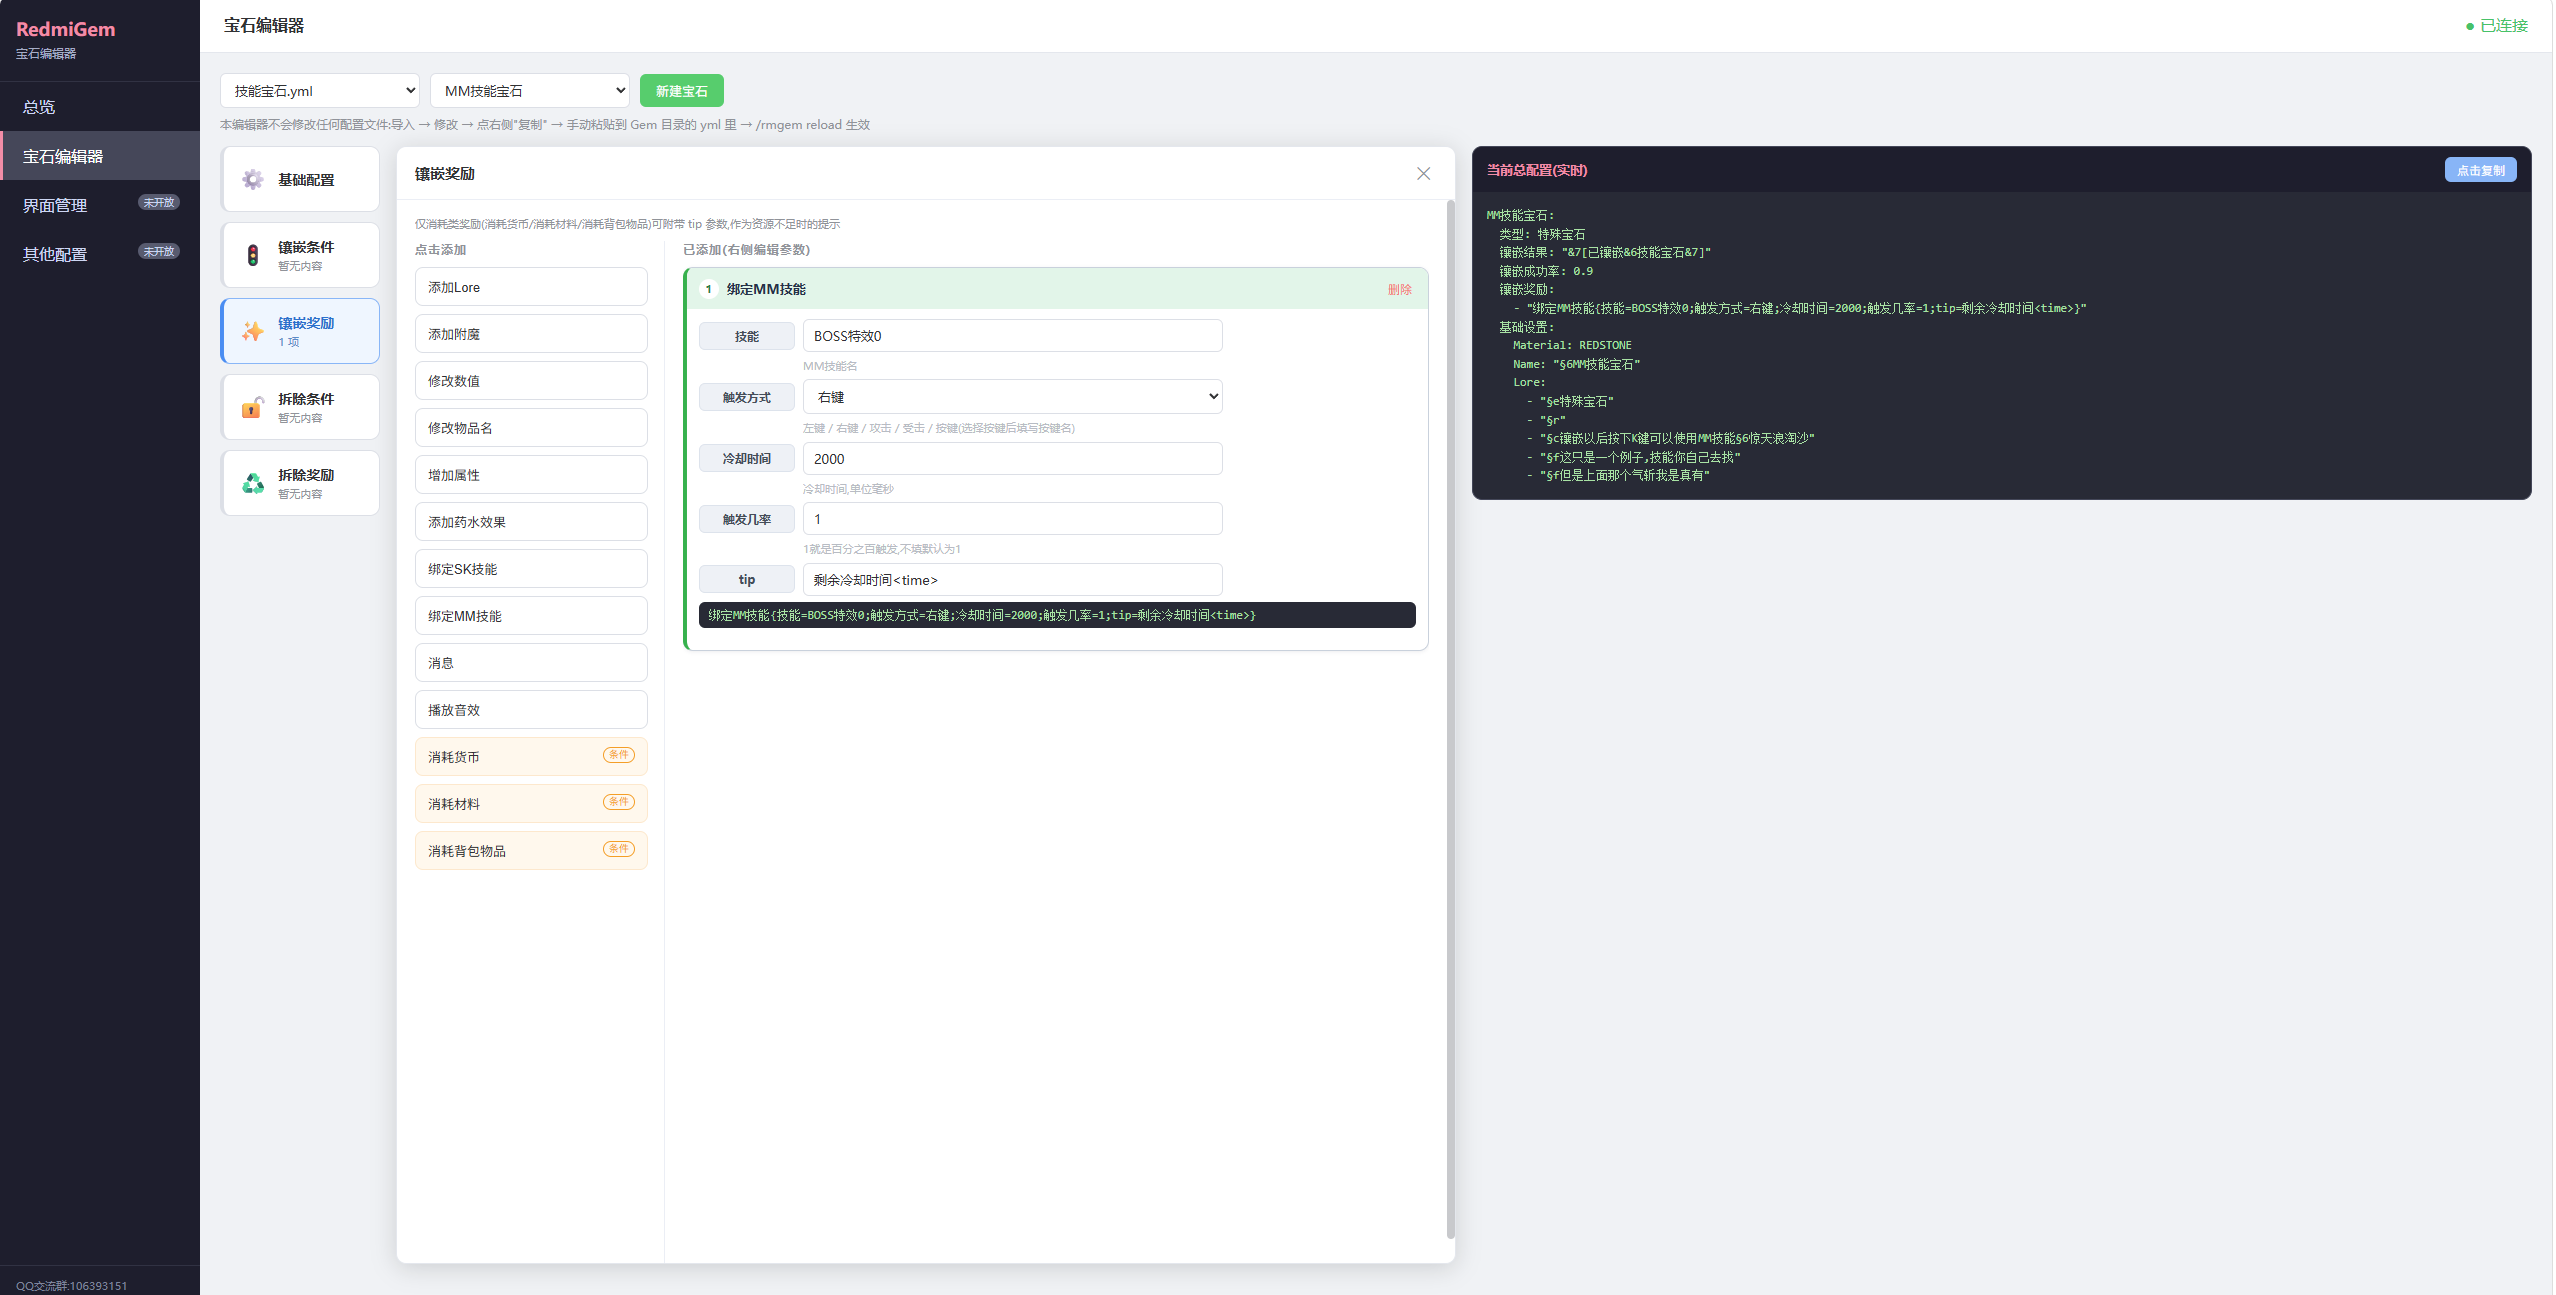Screen dimensions: 2556x1295
Task: Switch to the 拆除奖励 section
Action: (x=300, y=483)
